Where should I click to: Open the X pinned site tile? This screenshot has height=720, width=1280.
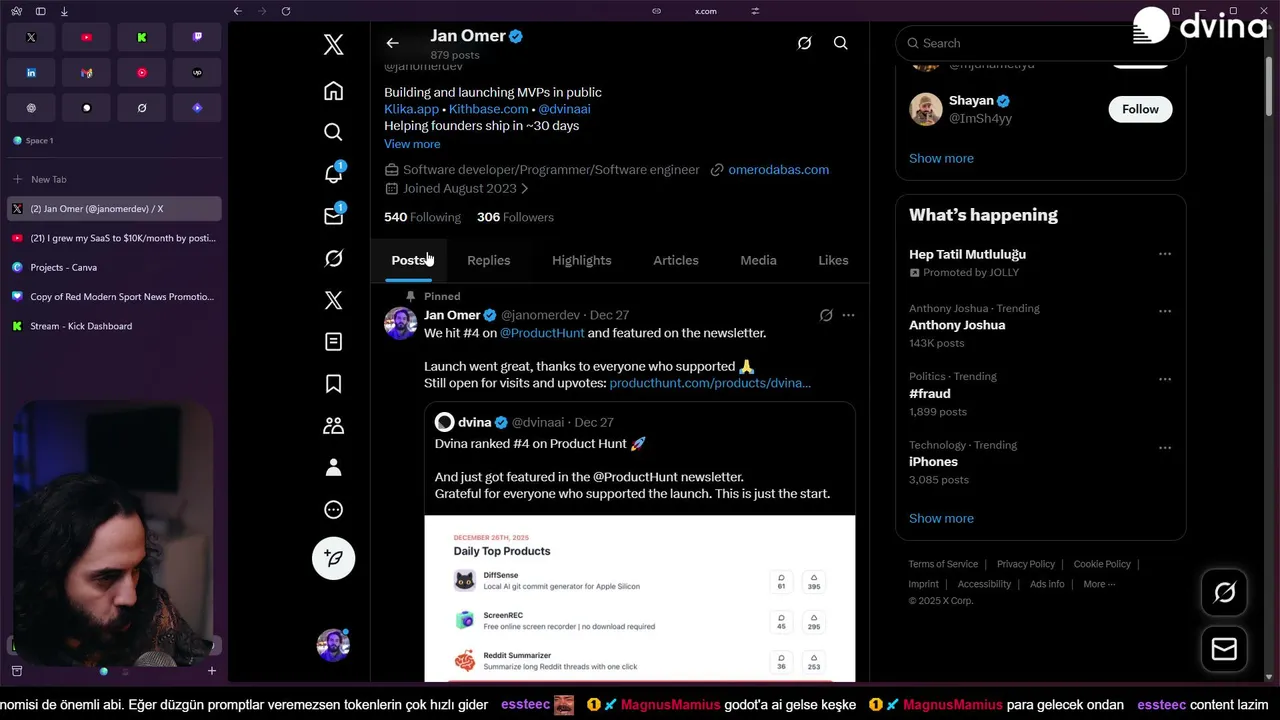pos(31,38)
